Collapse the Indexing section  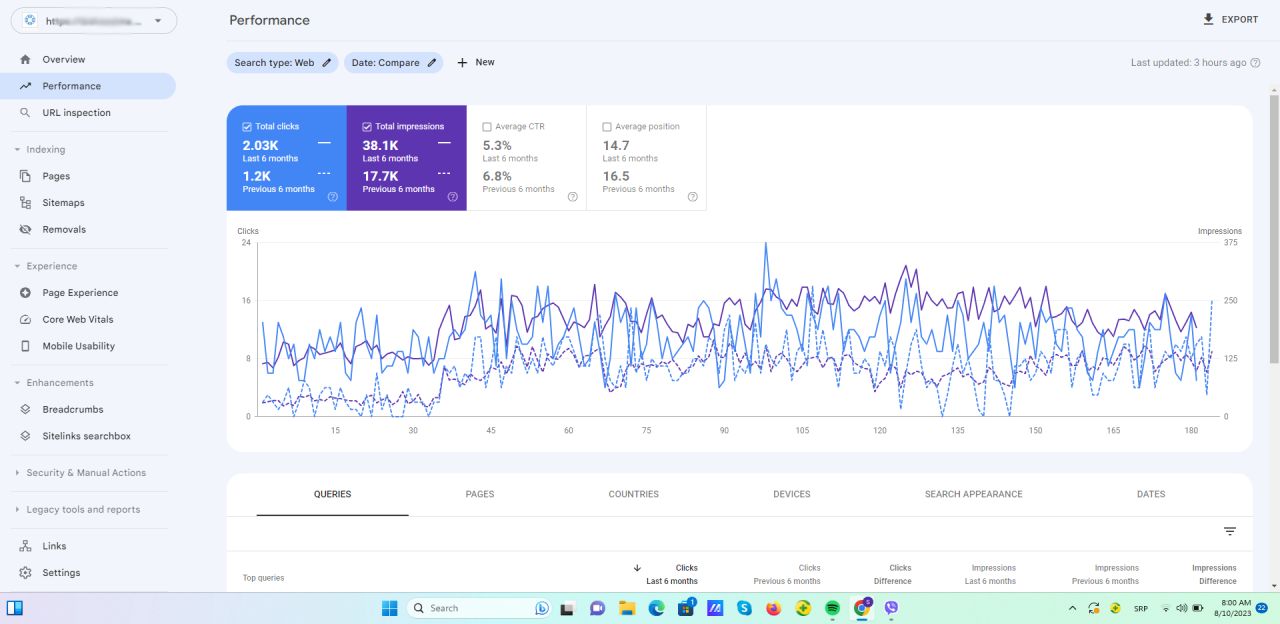pos(17,150)
